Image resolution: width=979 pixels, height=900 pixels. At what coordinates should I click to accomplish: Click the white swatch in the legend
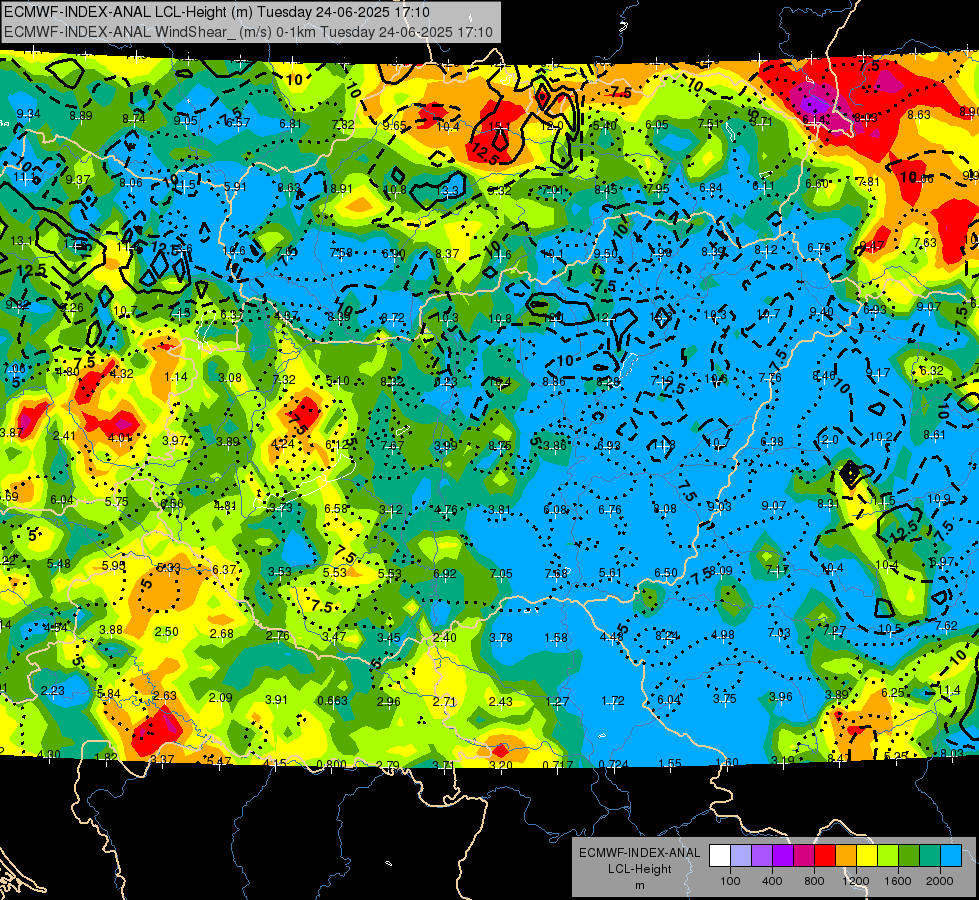(720, 856)
